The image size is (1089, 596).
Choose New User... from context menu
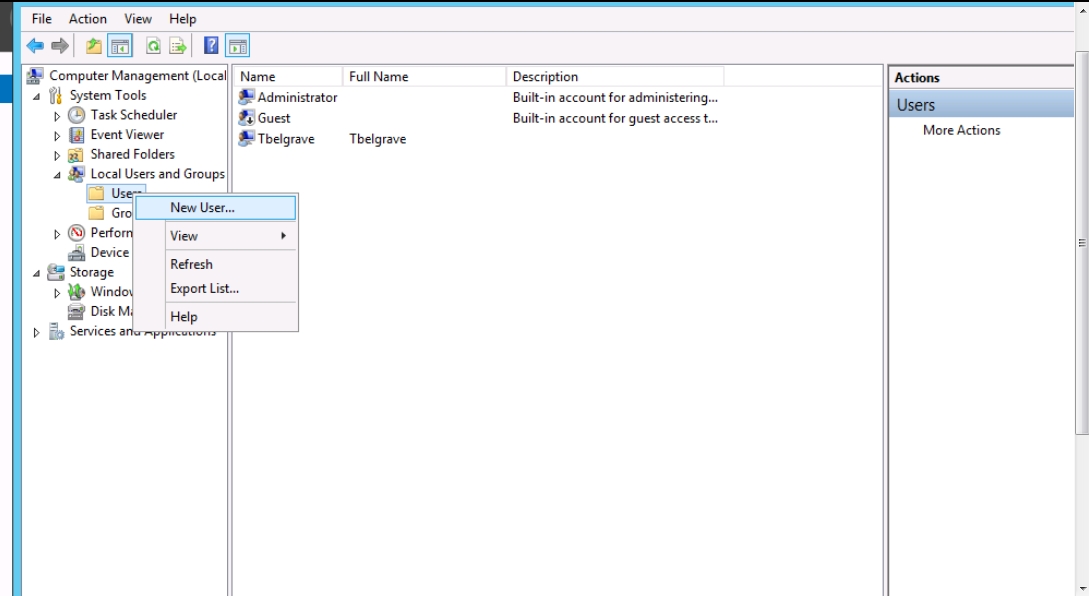215,208
